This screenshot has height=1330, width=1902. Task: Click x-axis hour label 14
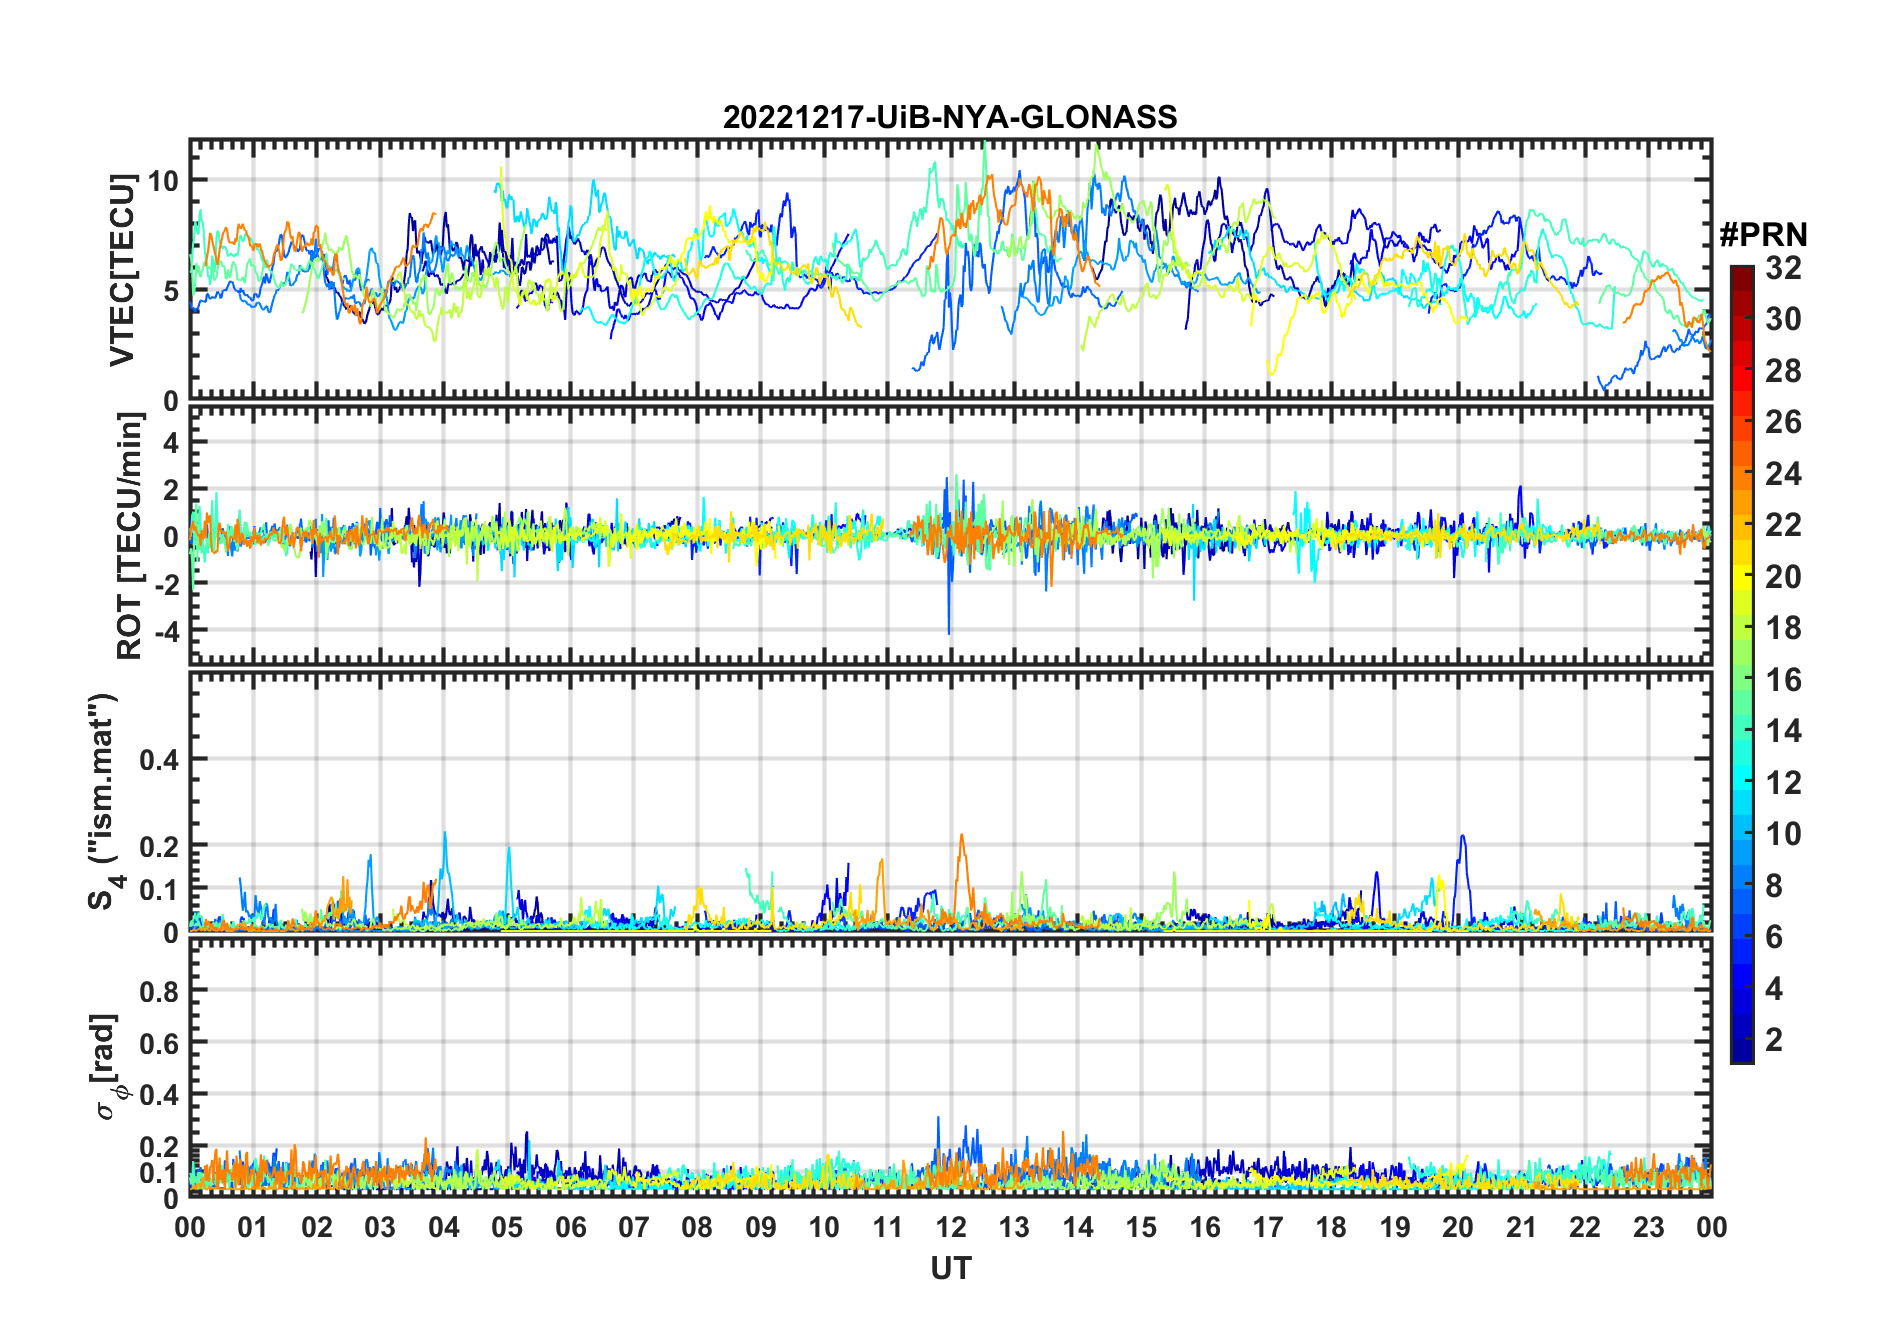coord(1078,1226)
